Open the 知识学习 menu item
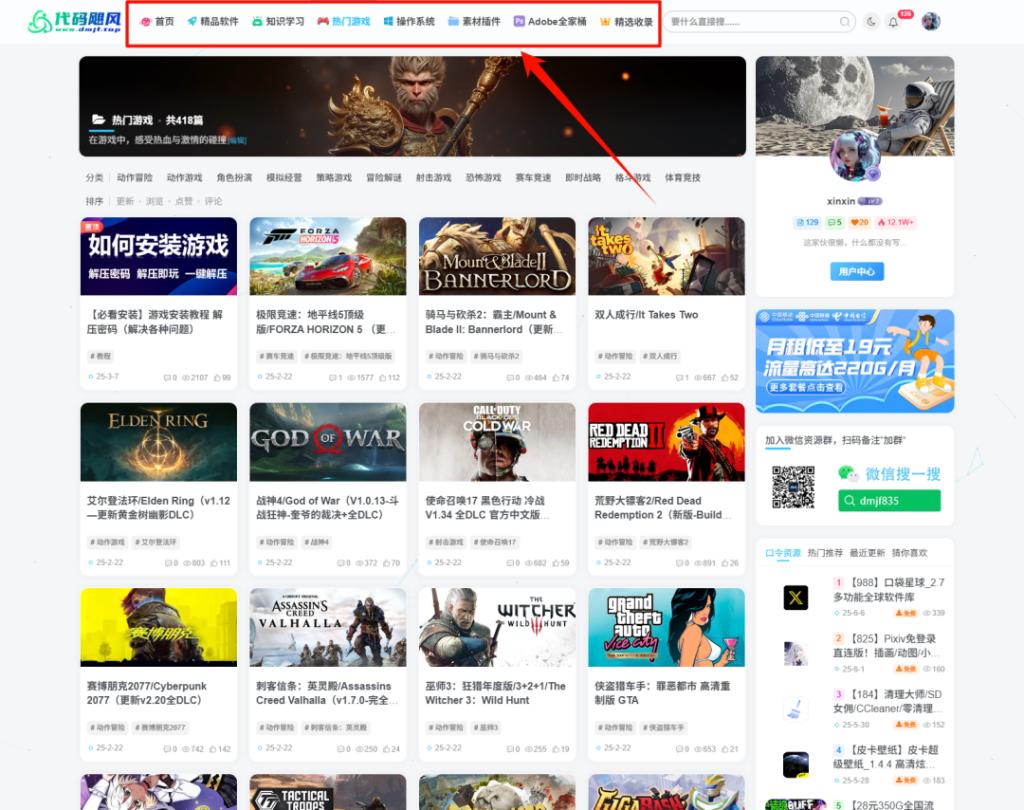This screenshot has height=810, width=1024. click(278, 22)
